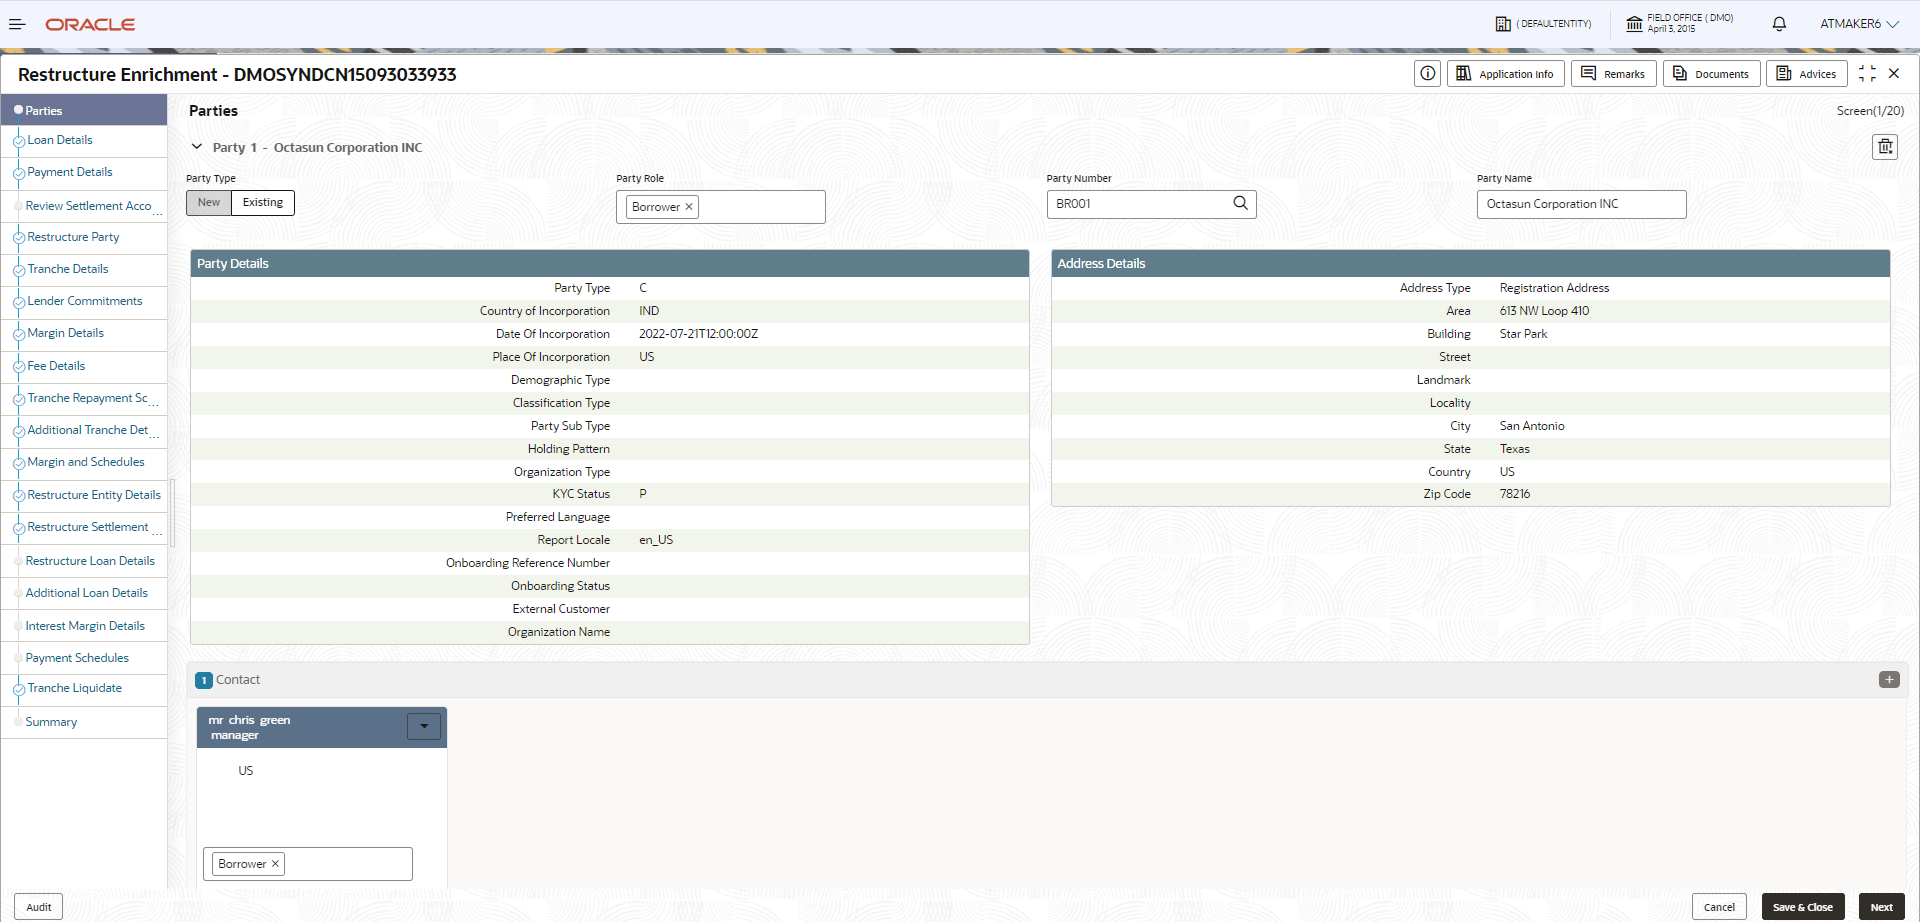Click the information circle icon
Screen dimensions: 1920x922
1428,73
